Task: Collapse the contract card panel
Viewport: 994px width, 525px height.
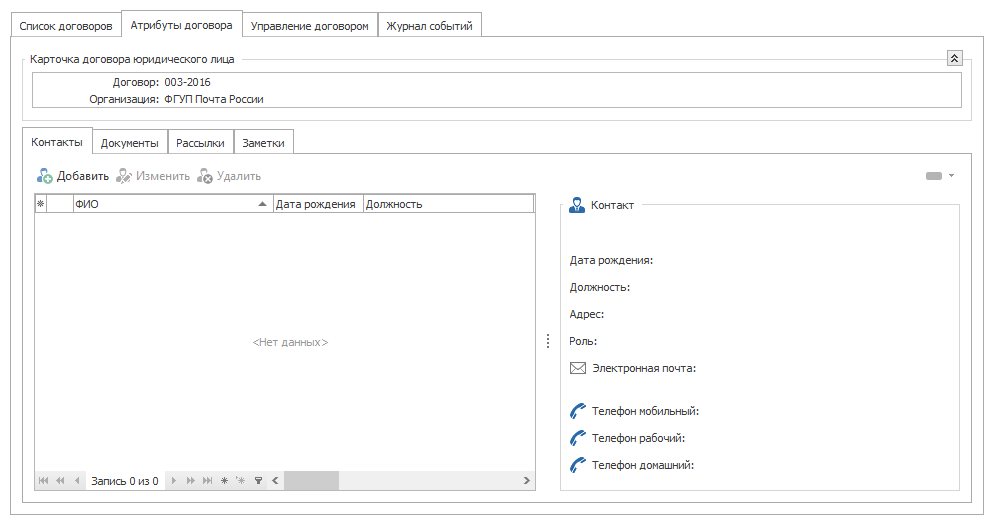Action: click(x=955, y=58)
